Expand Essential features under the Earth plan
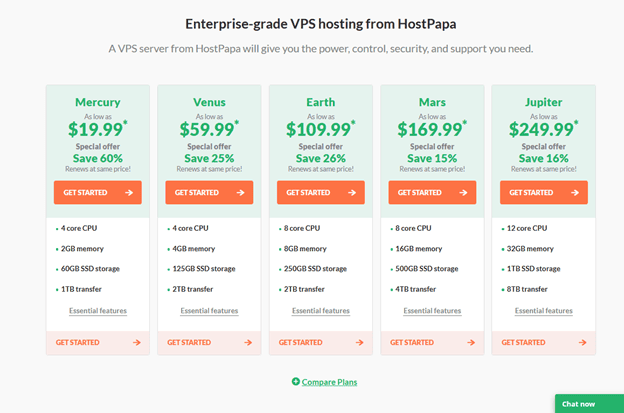 click(321, 311)
